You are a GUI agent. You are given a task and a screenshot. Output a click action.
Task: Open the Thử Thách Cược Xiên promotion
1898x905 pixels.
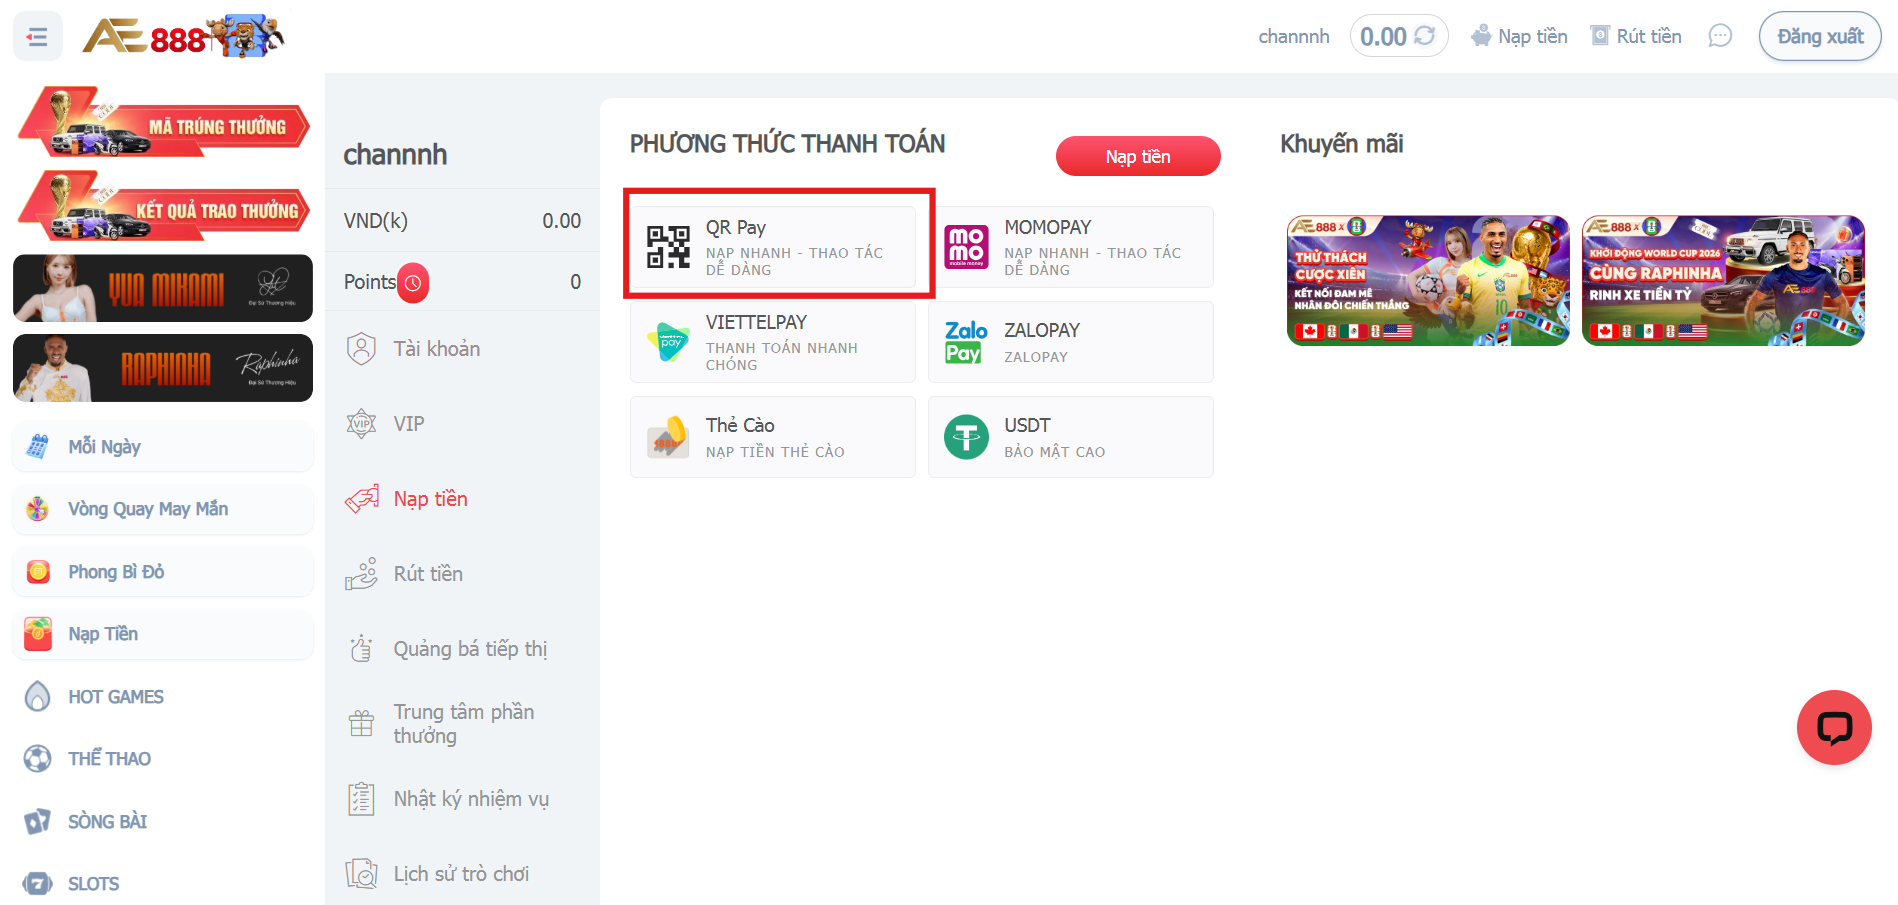click(x=1428, y=281)
